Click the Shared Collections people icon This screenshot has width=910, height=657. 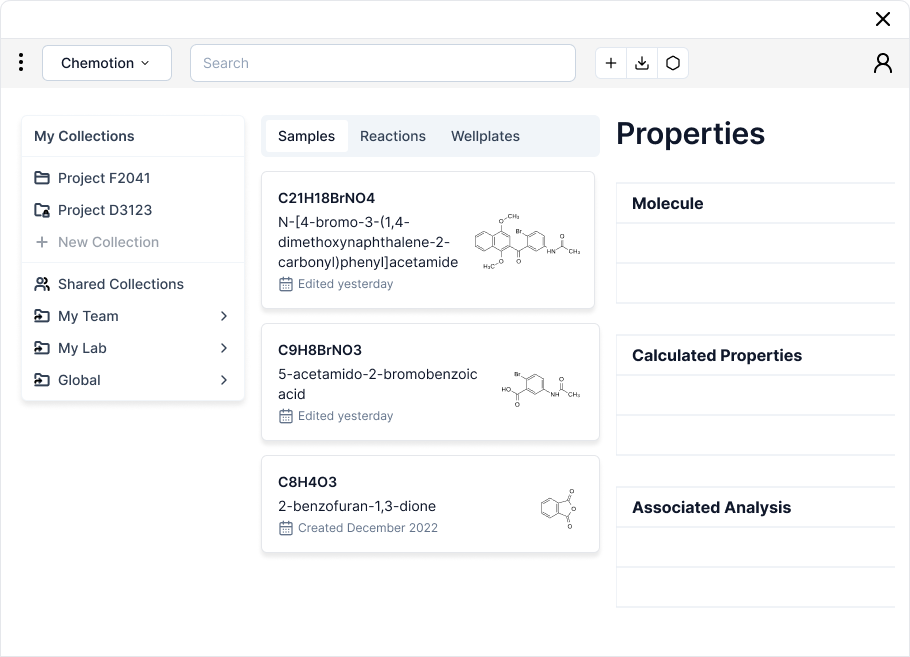[42, 284]
